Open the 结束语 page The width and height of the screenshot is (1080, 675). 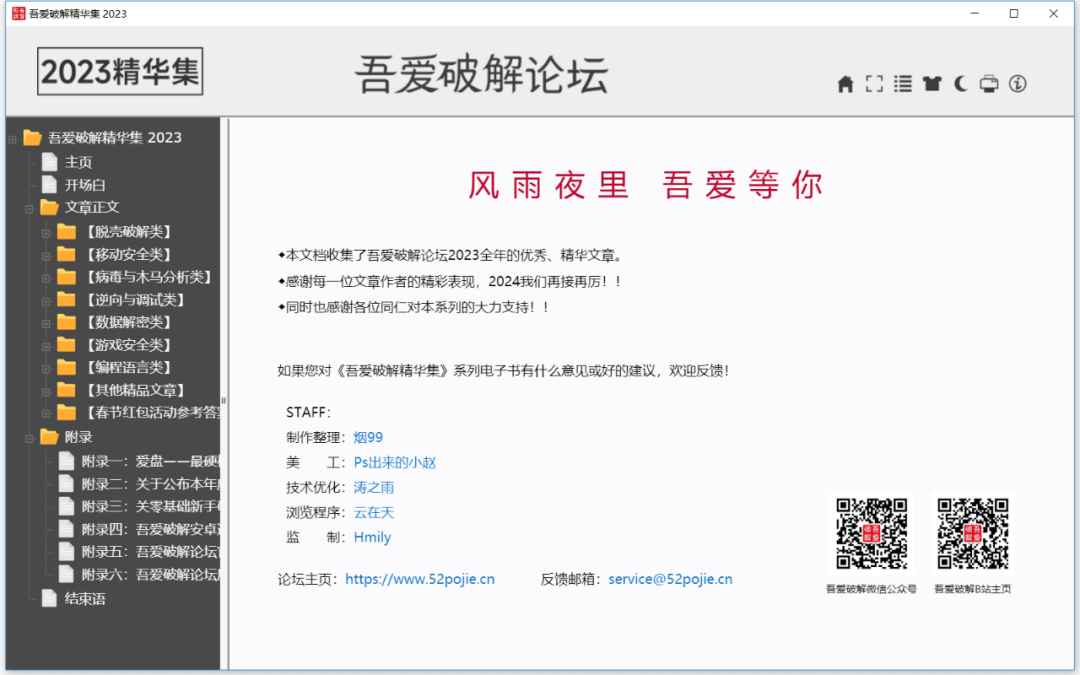[85, 599]
